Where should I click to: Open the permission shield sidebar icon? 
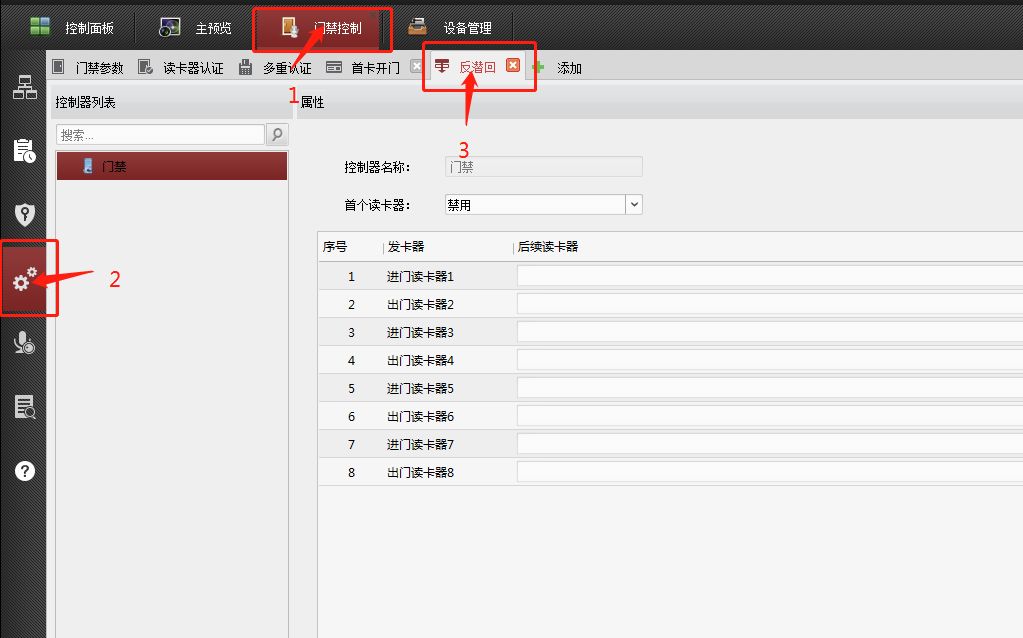pyautogui.click(x=24, y=215)
